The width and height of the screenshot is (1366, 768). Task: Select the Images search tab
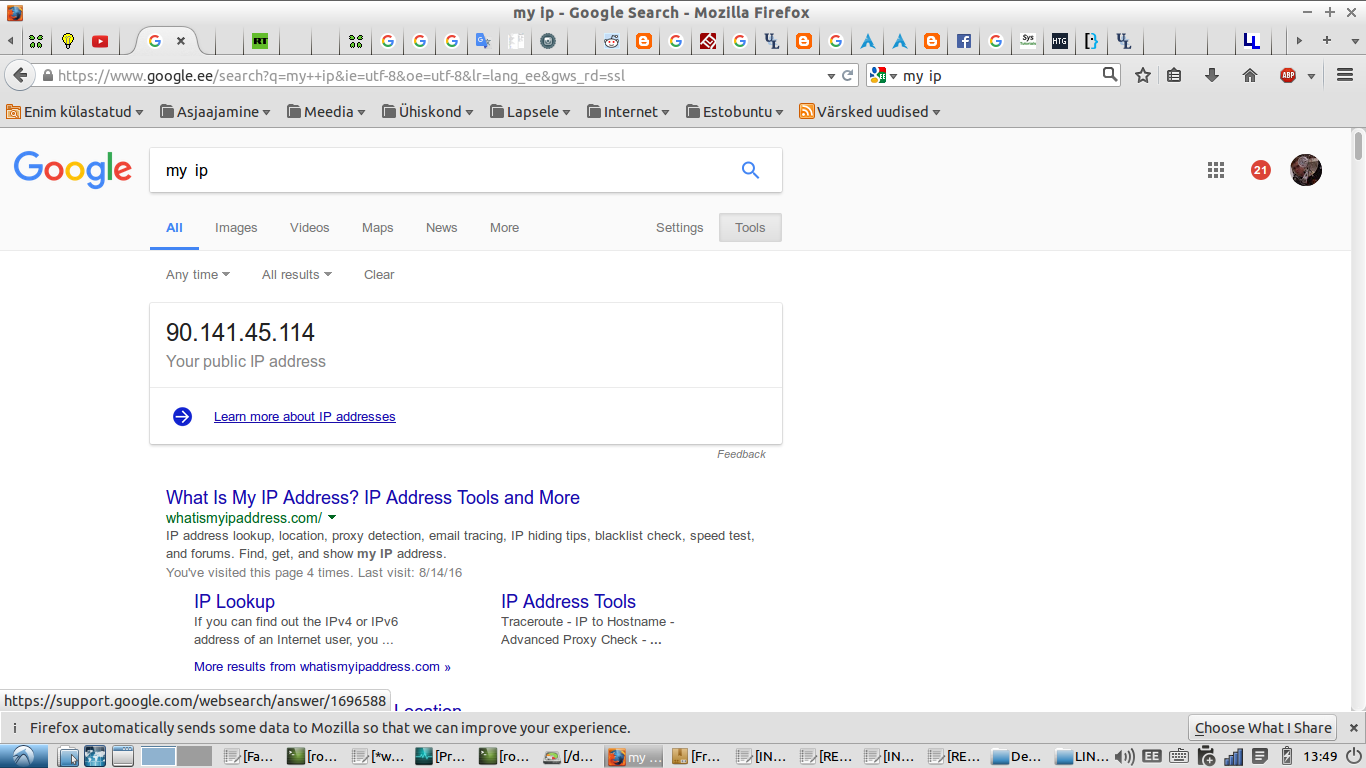(236, 228)
